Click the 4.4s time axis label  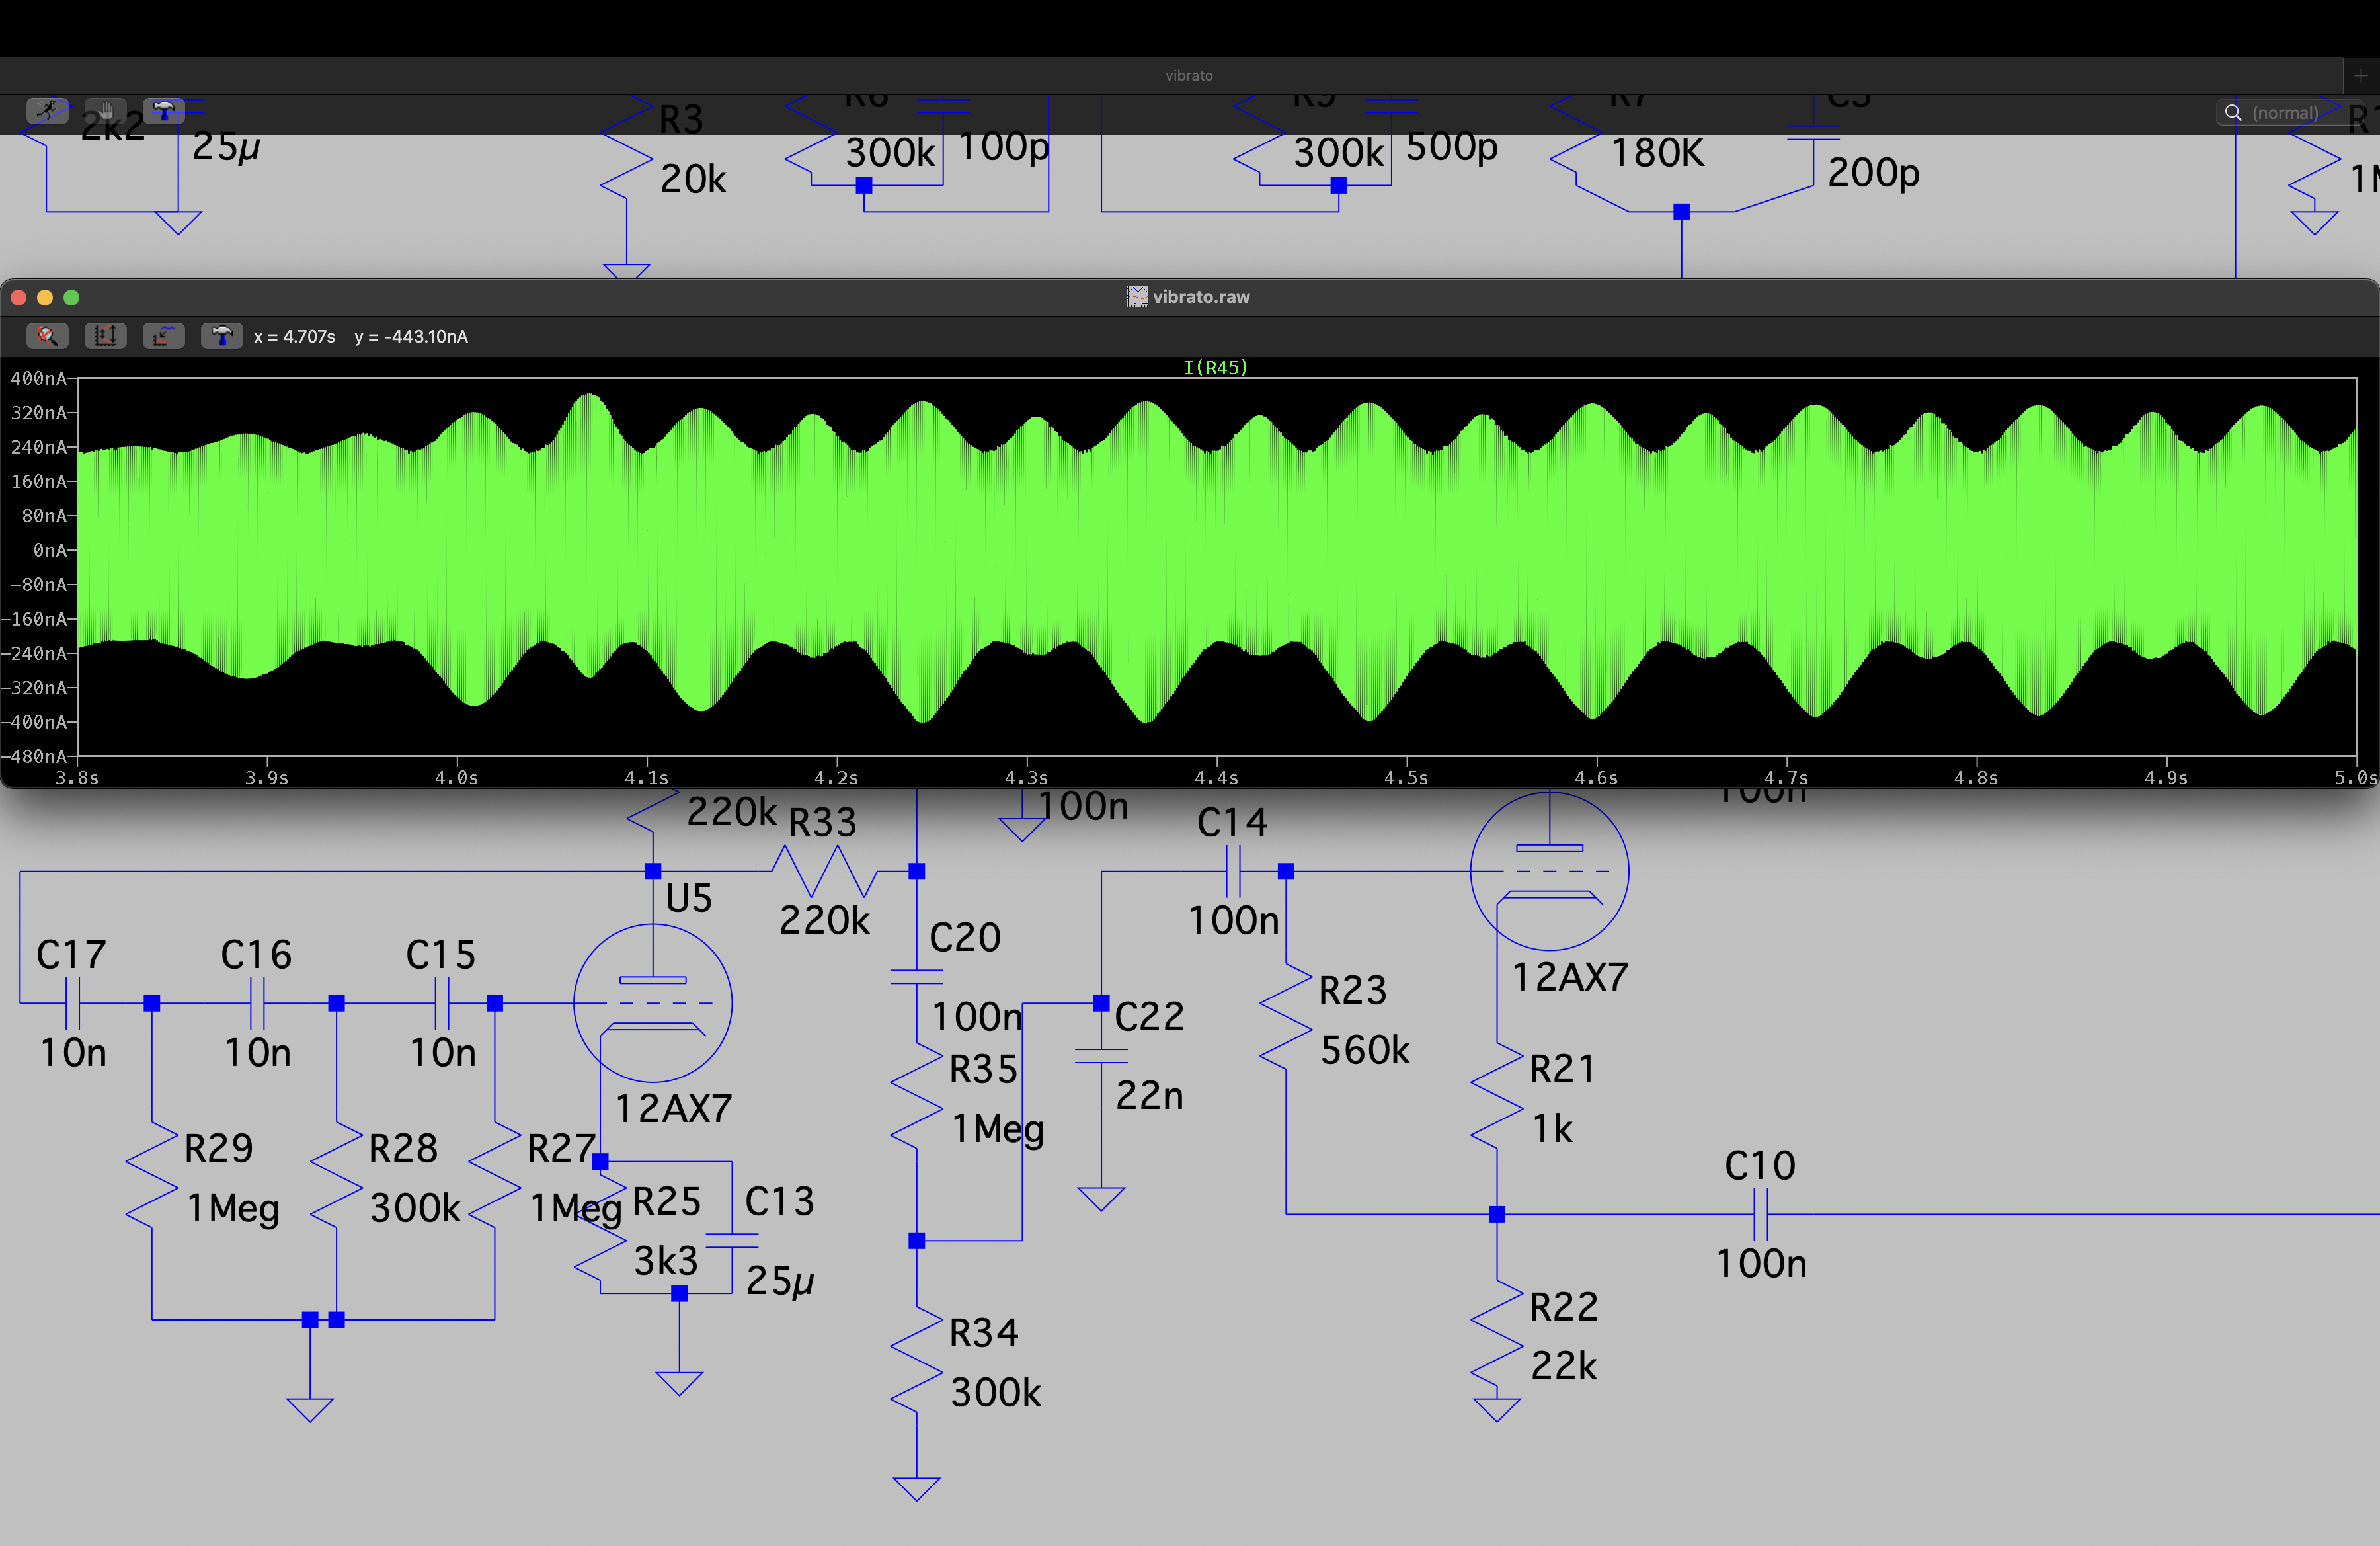1216,777
